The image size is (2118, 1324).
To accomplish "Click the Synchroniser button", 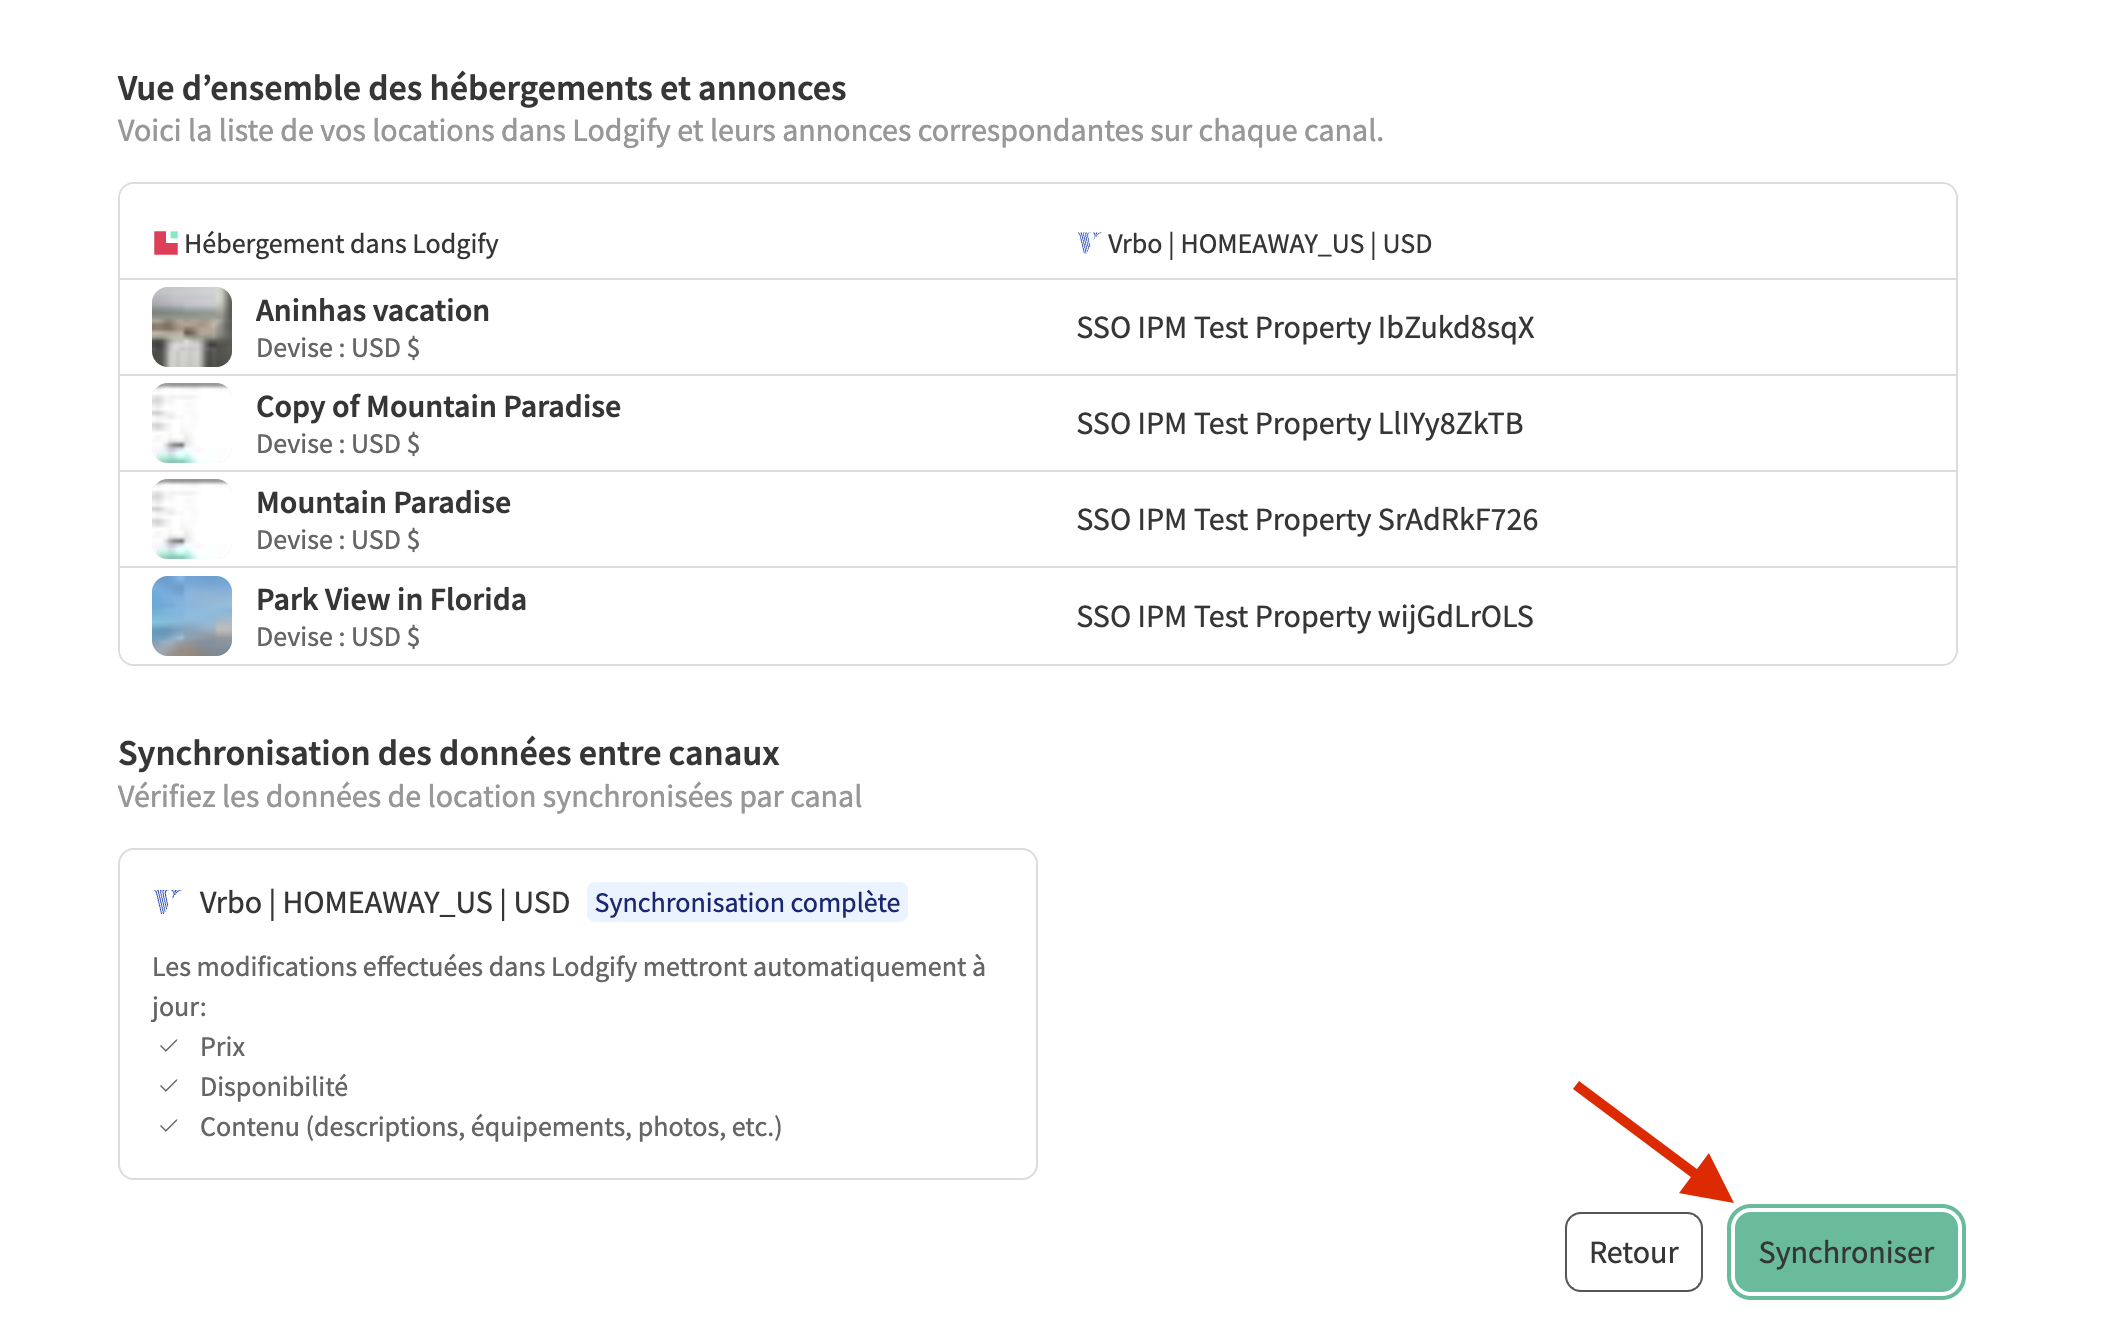I will [x=1845, y=1252].
